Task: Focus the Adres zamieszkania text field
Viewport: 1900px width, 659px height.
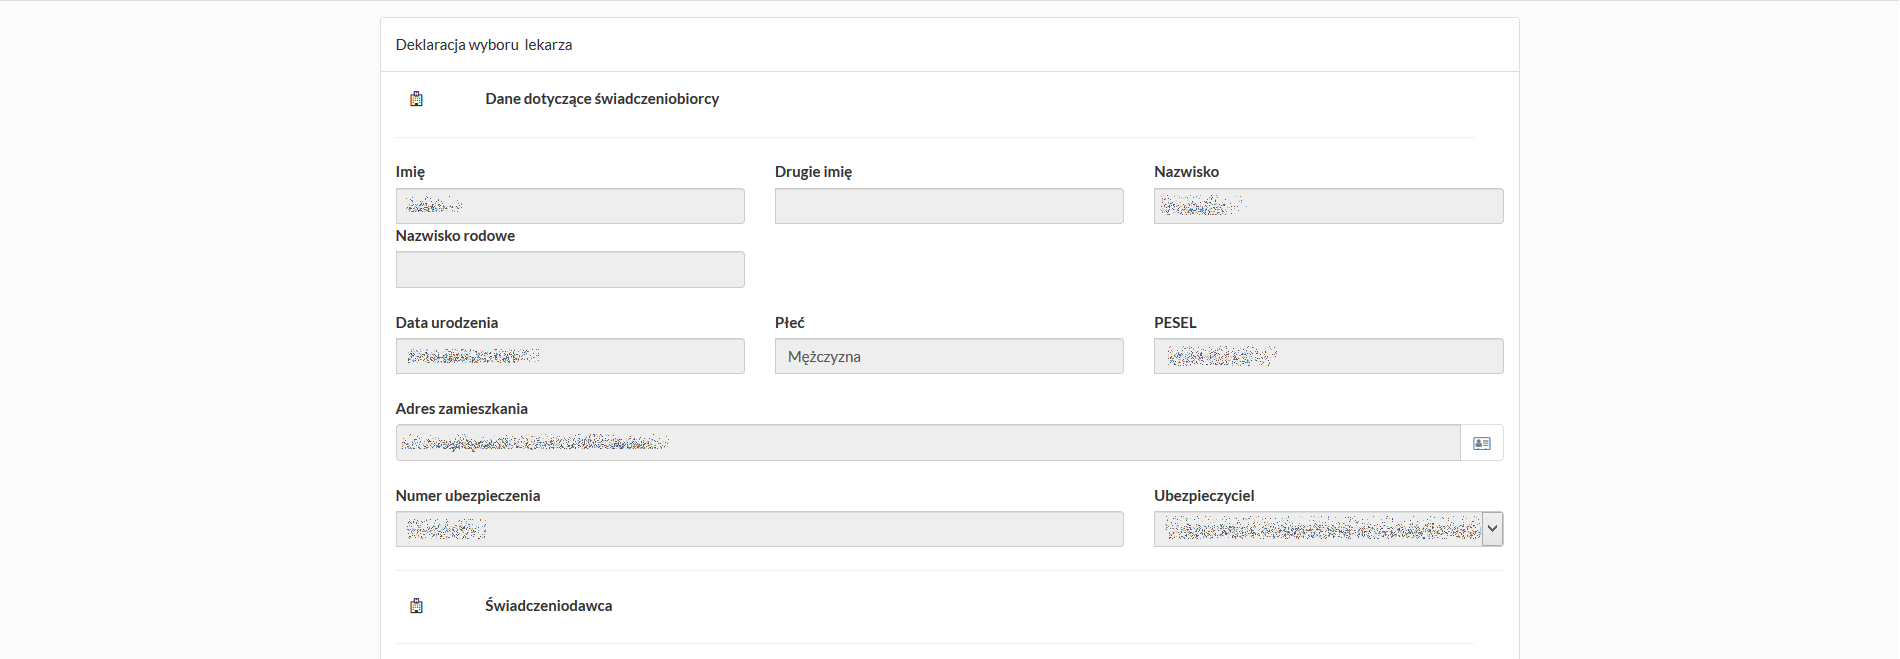Action: tap(927, 443)
